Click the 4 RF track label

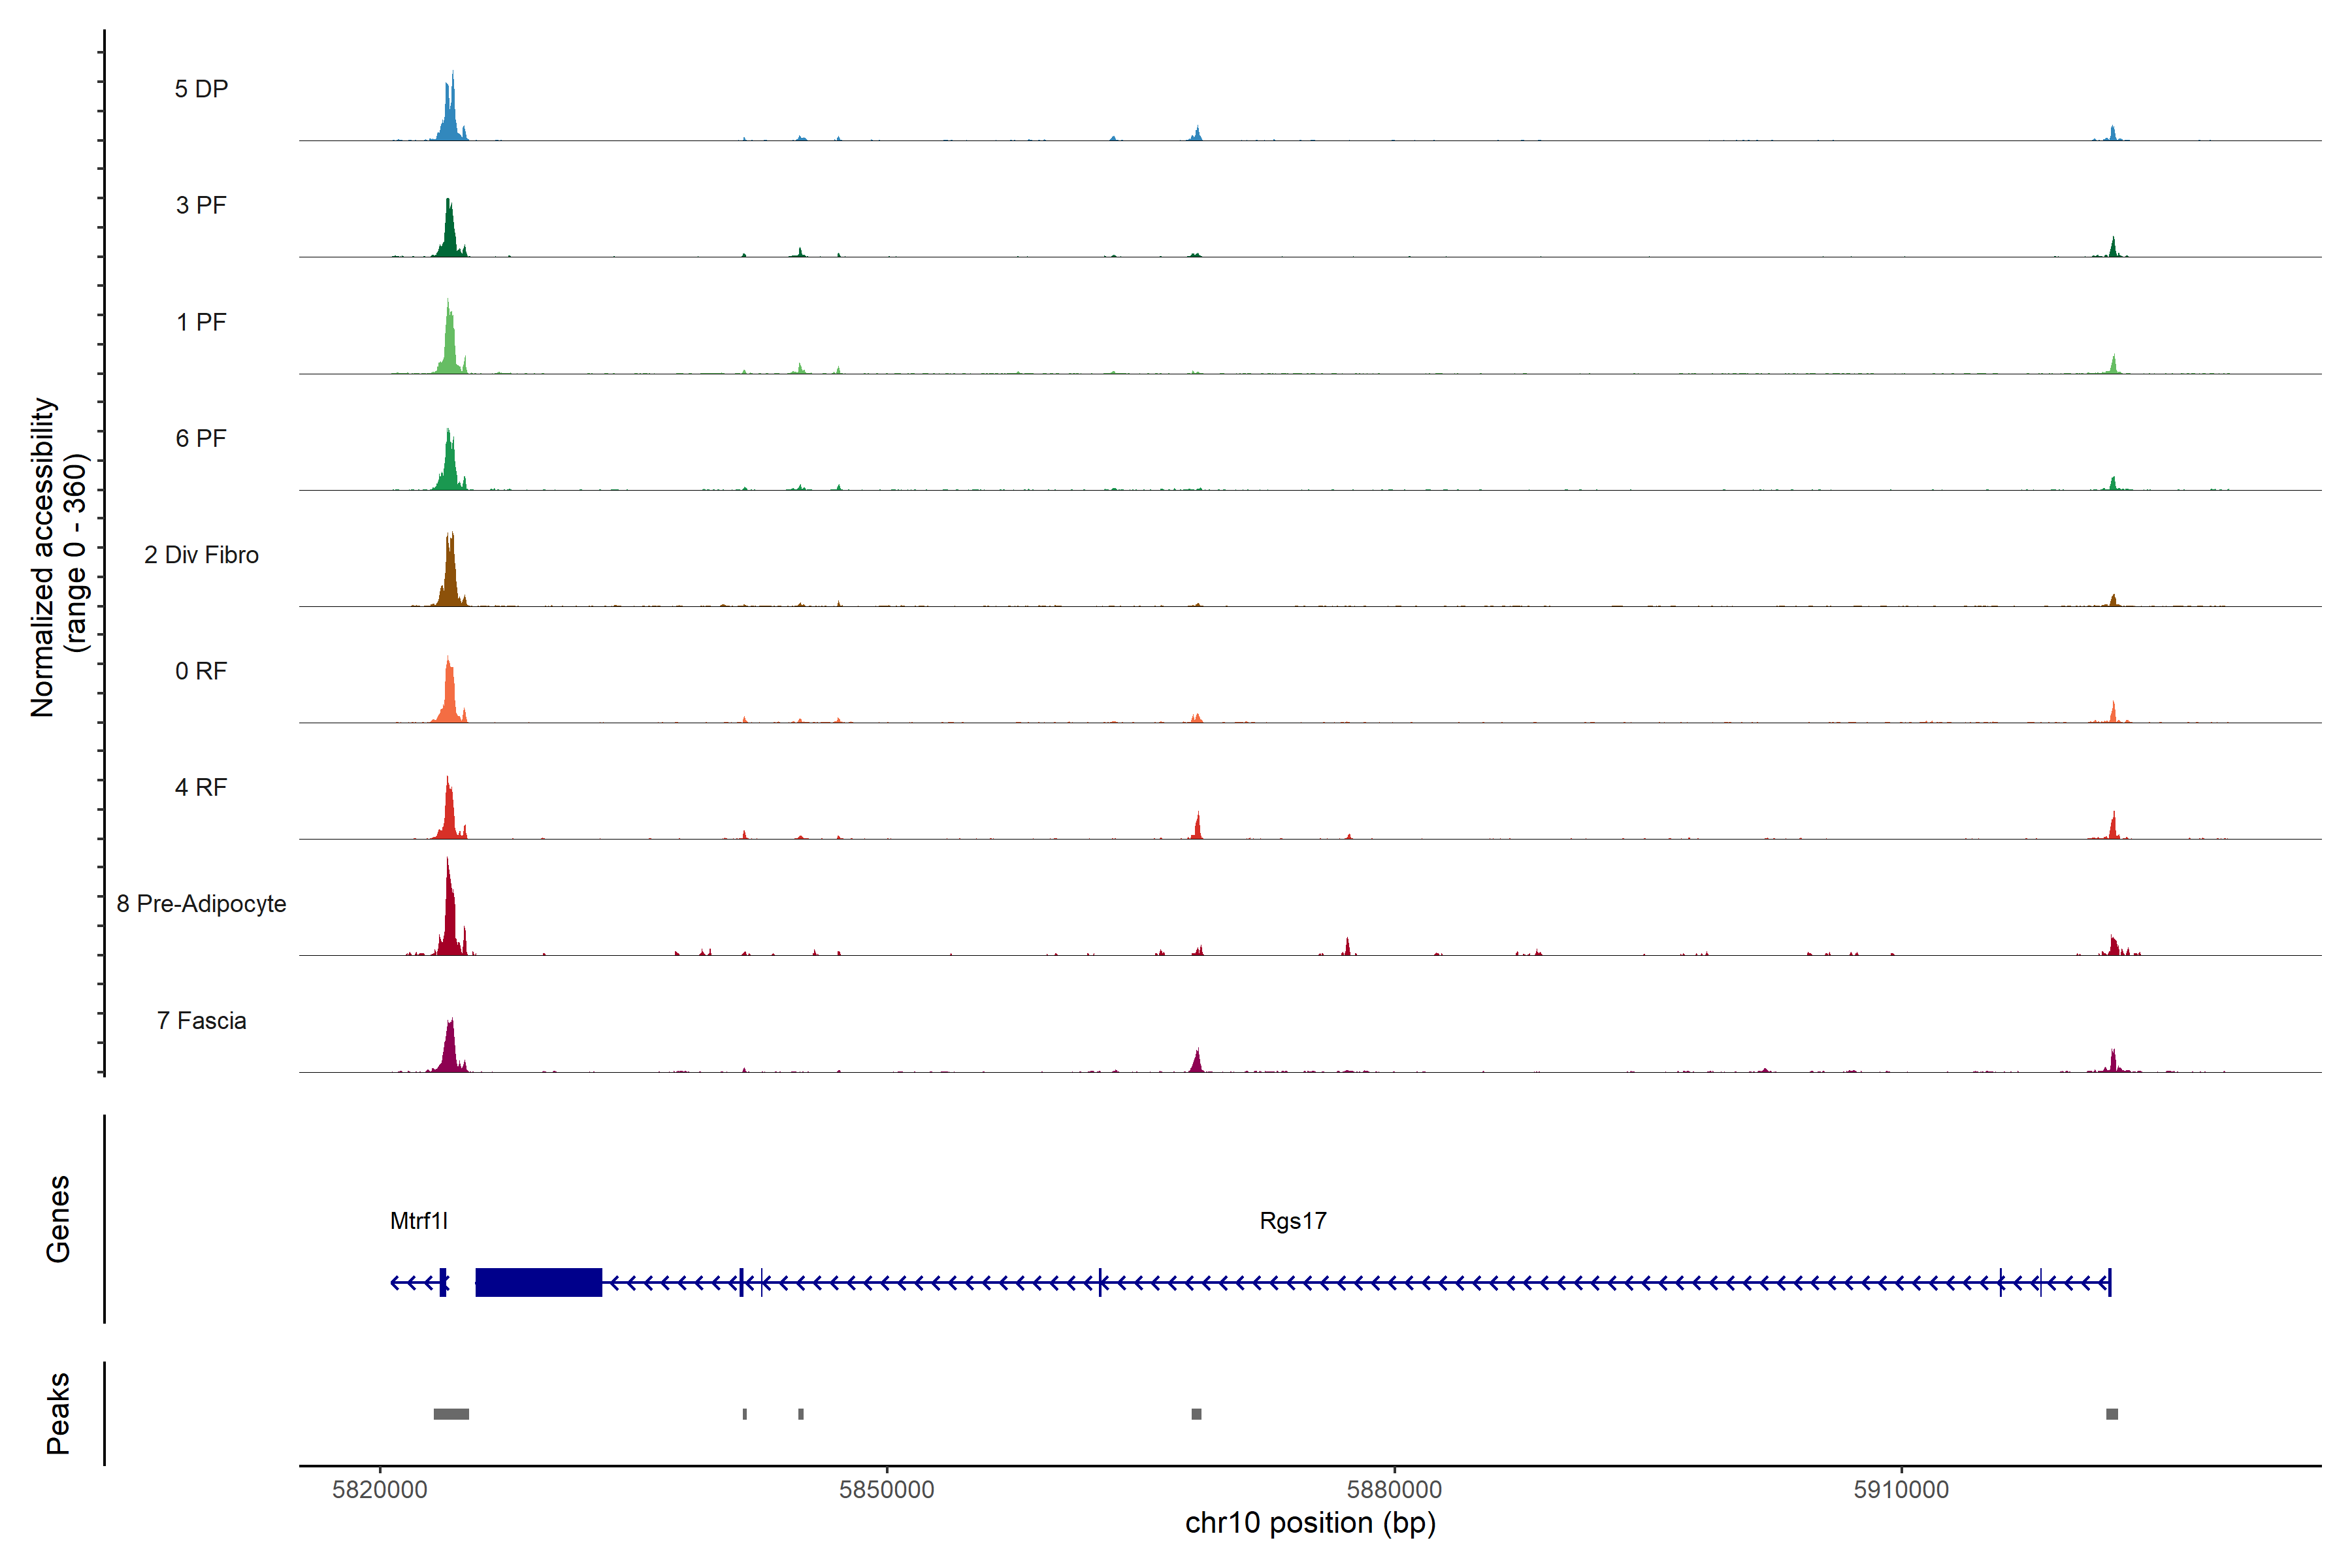click(201, 787)
